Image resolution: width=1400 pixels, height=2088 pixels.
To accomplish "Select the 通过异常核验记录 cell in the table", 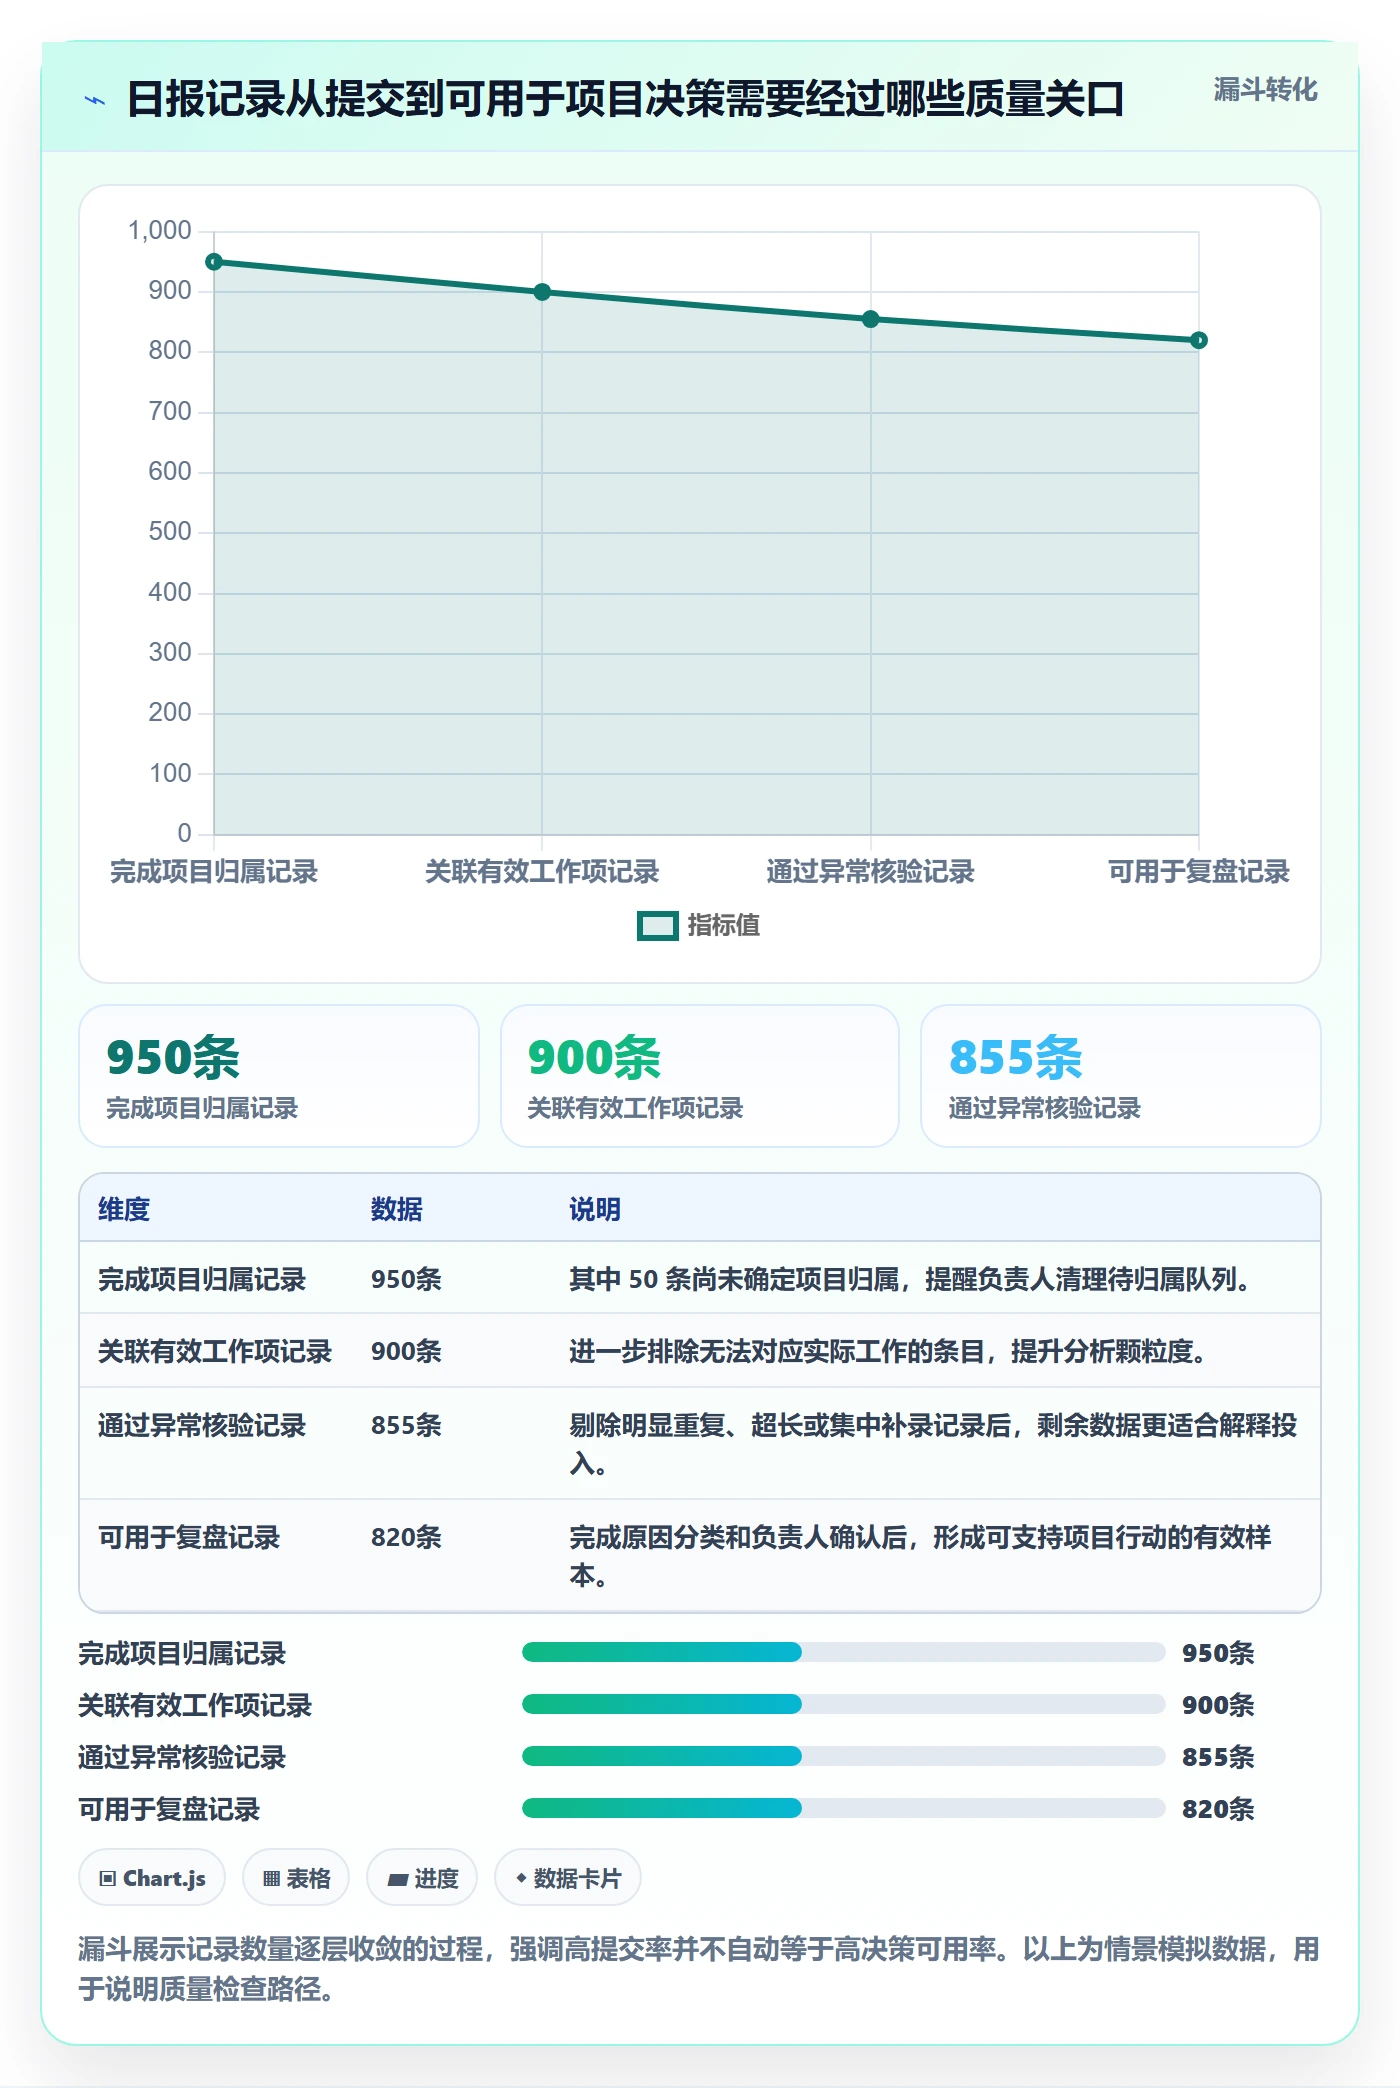I will pos(202,1425).
